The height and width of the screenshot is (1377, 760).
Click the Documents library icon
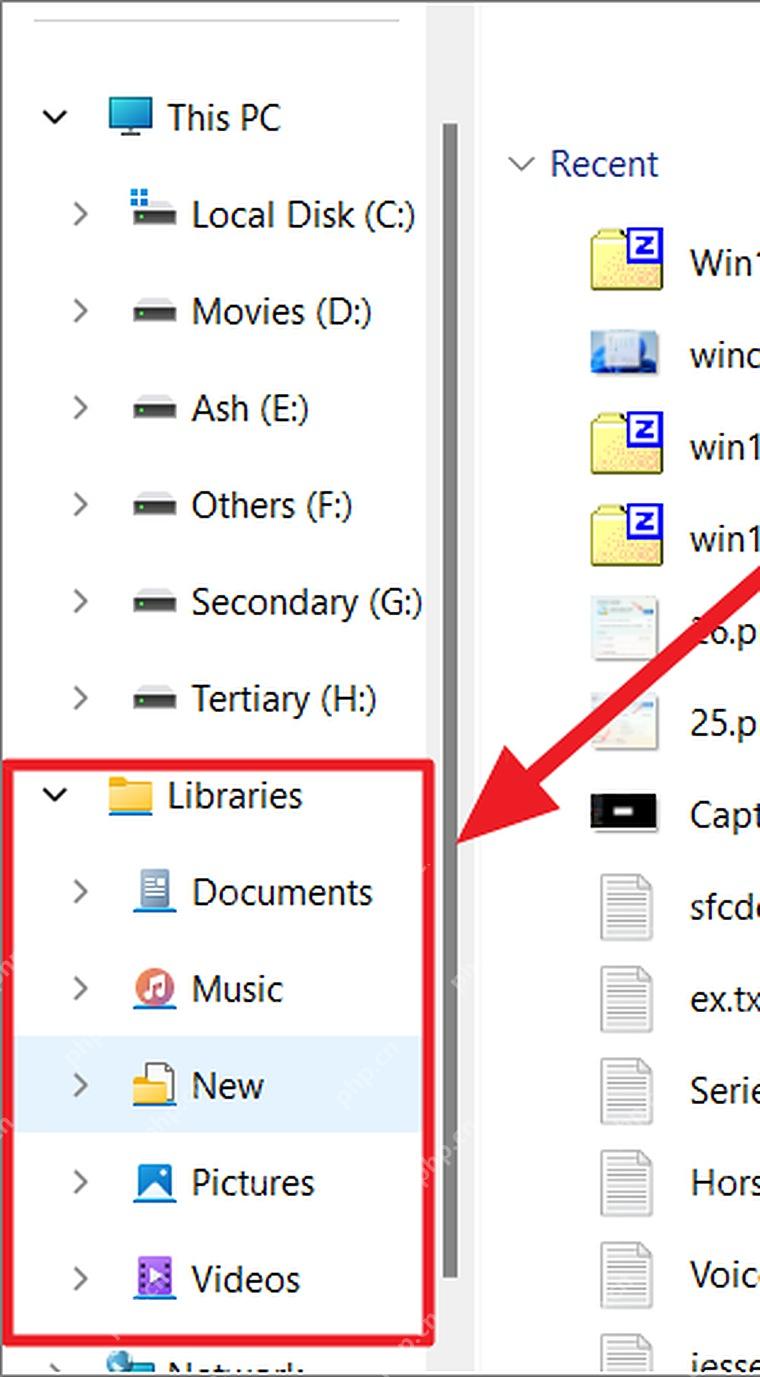154,891
